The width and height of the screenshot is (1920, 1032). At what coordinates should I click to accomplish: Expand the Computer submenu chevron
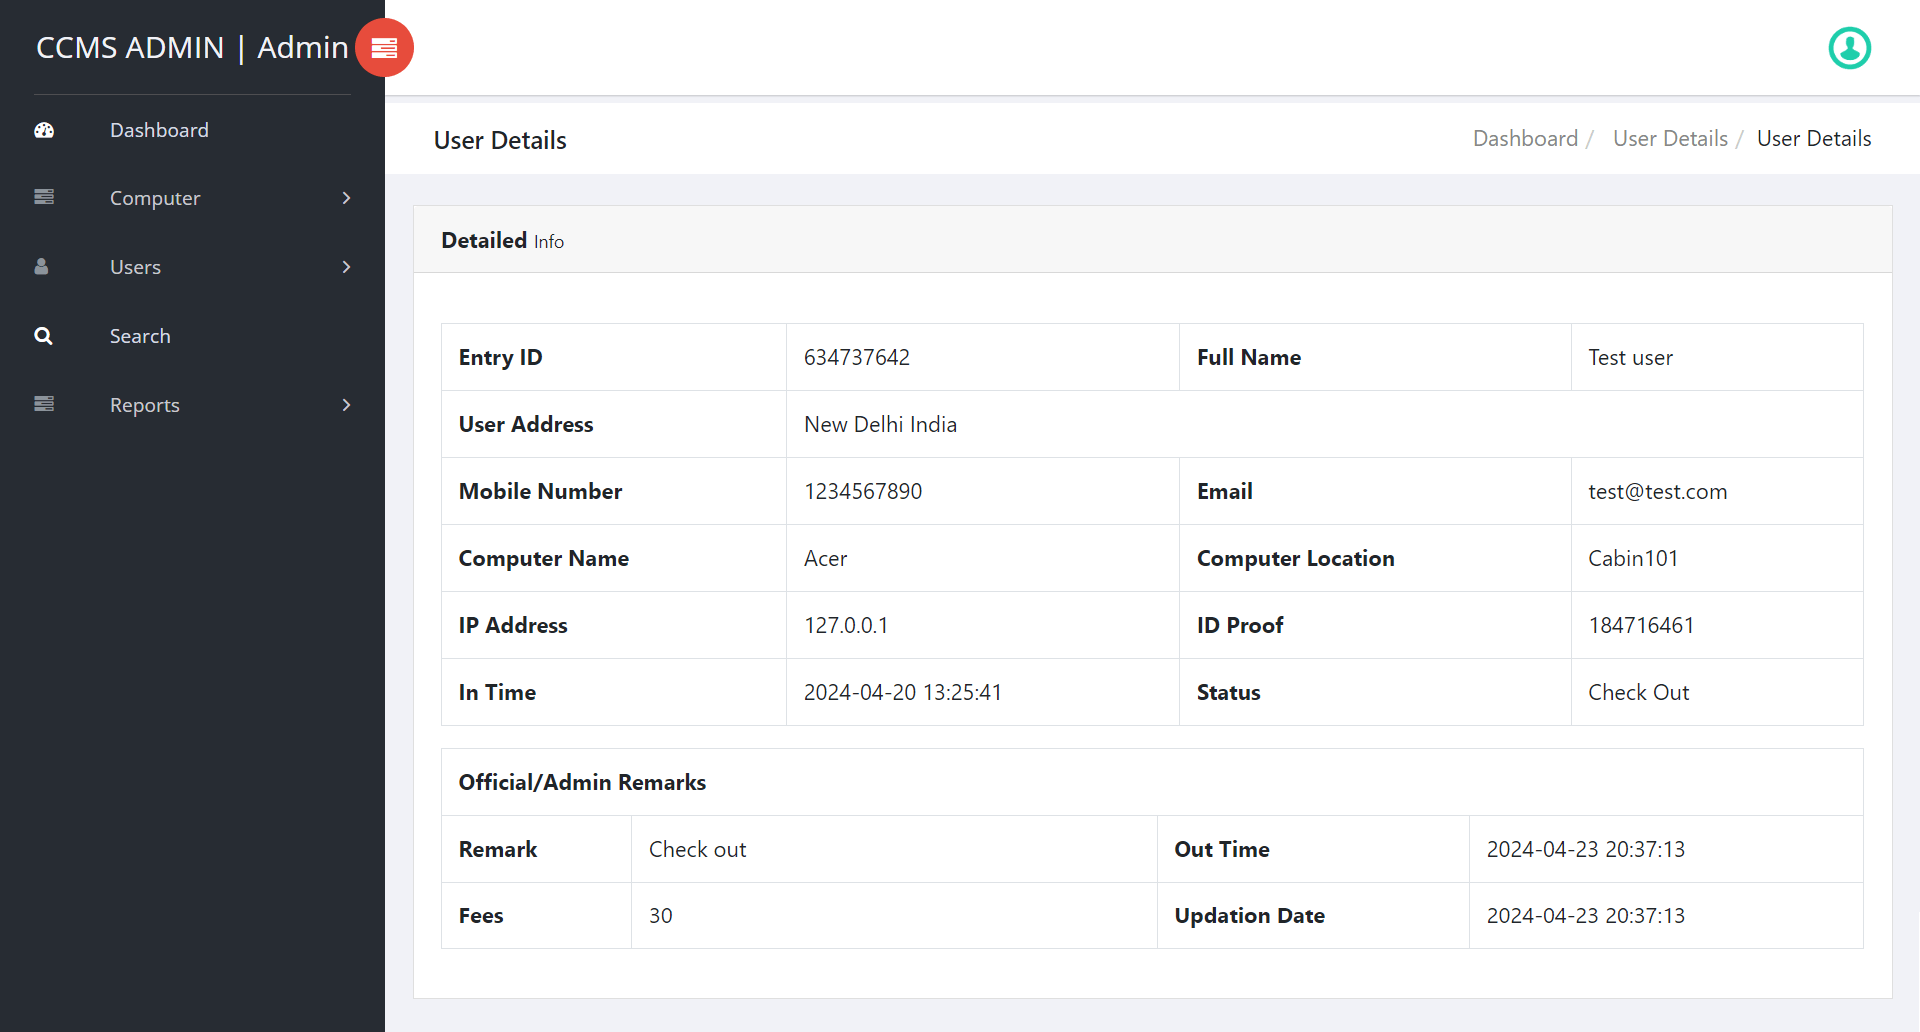point(346,198)
